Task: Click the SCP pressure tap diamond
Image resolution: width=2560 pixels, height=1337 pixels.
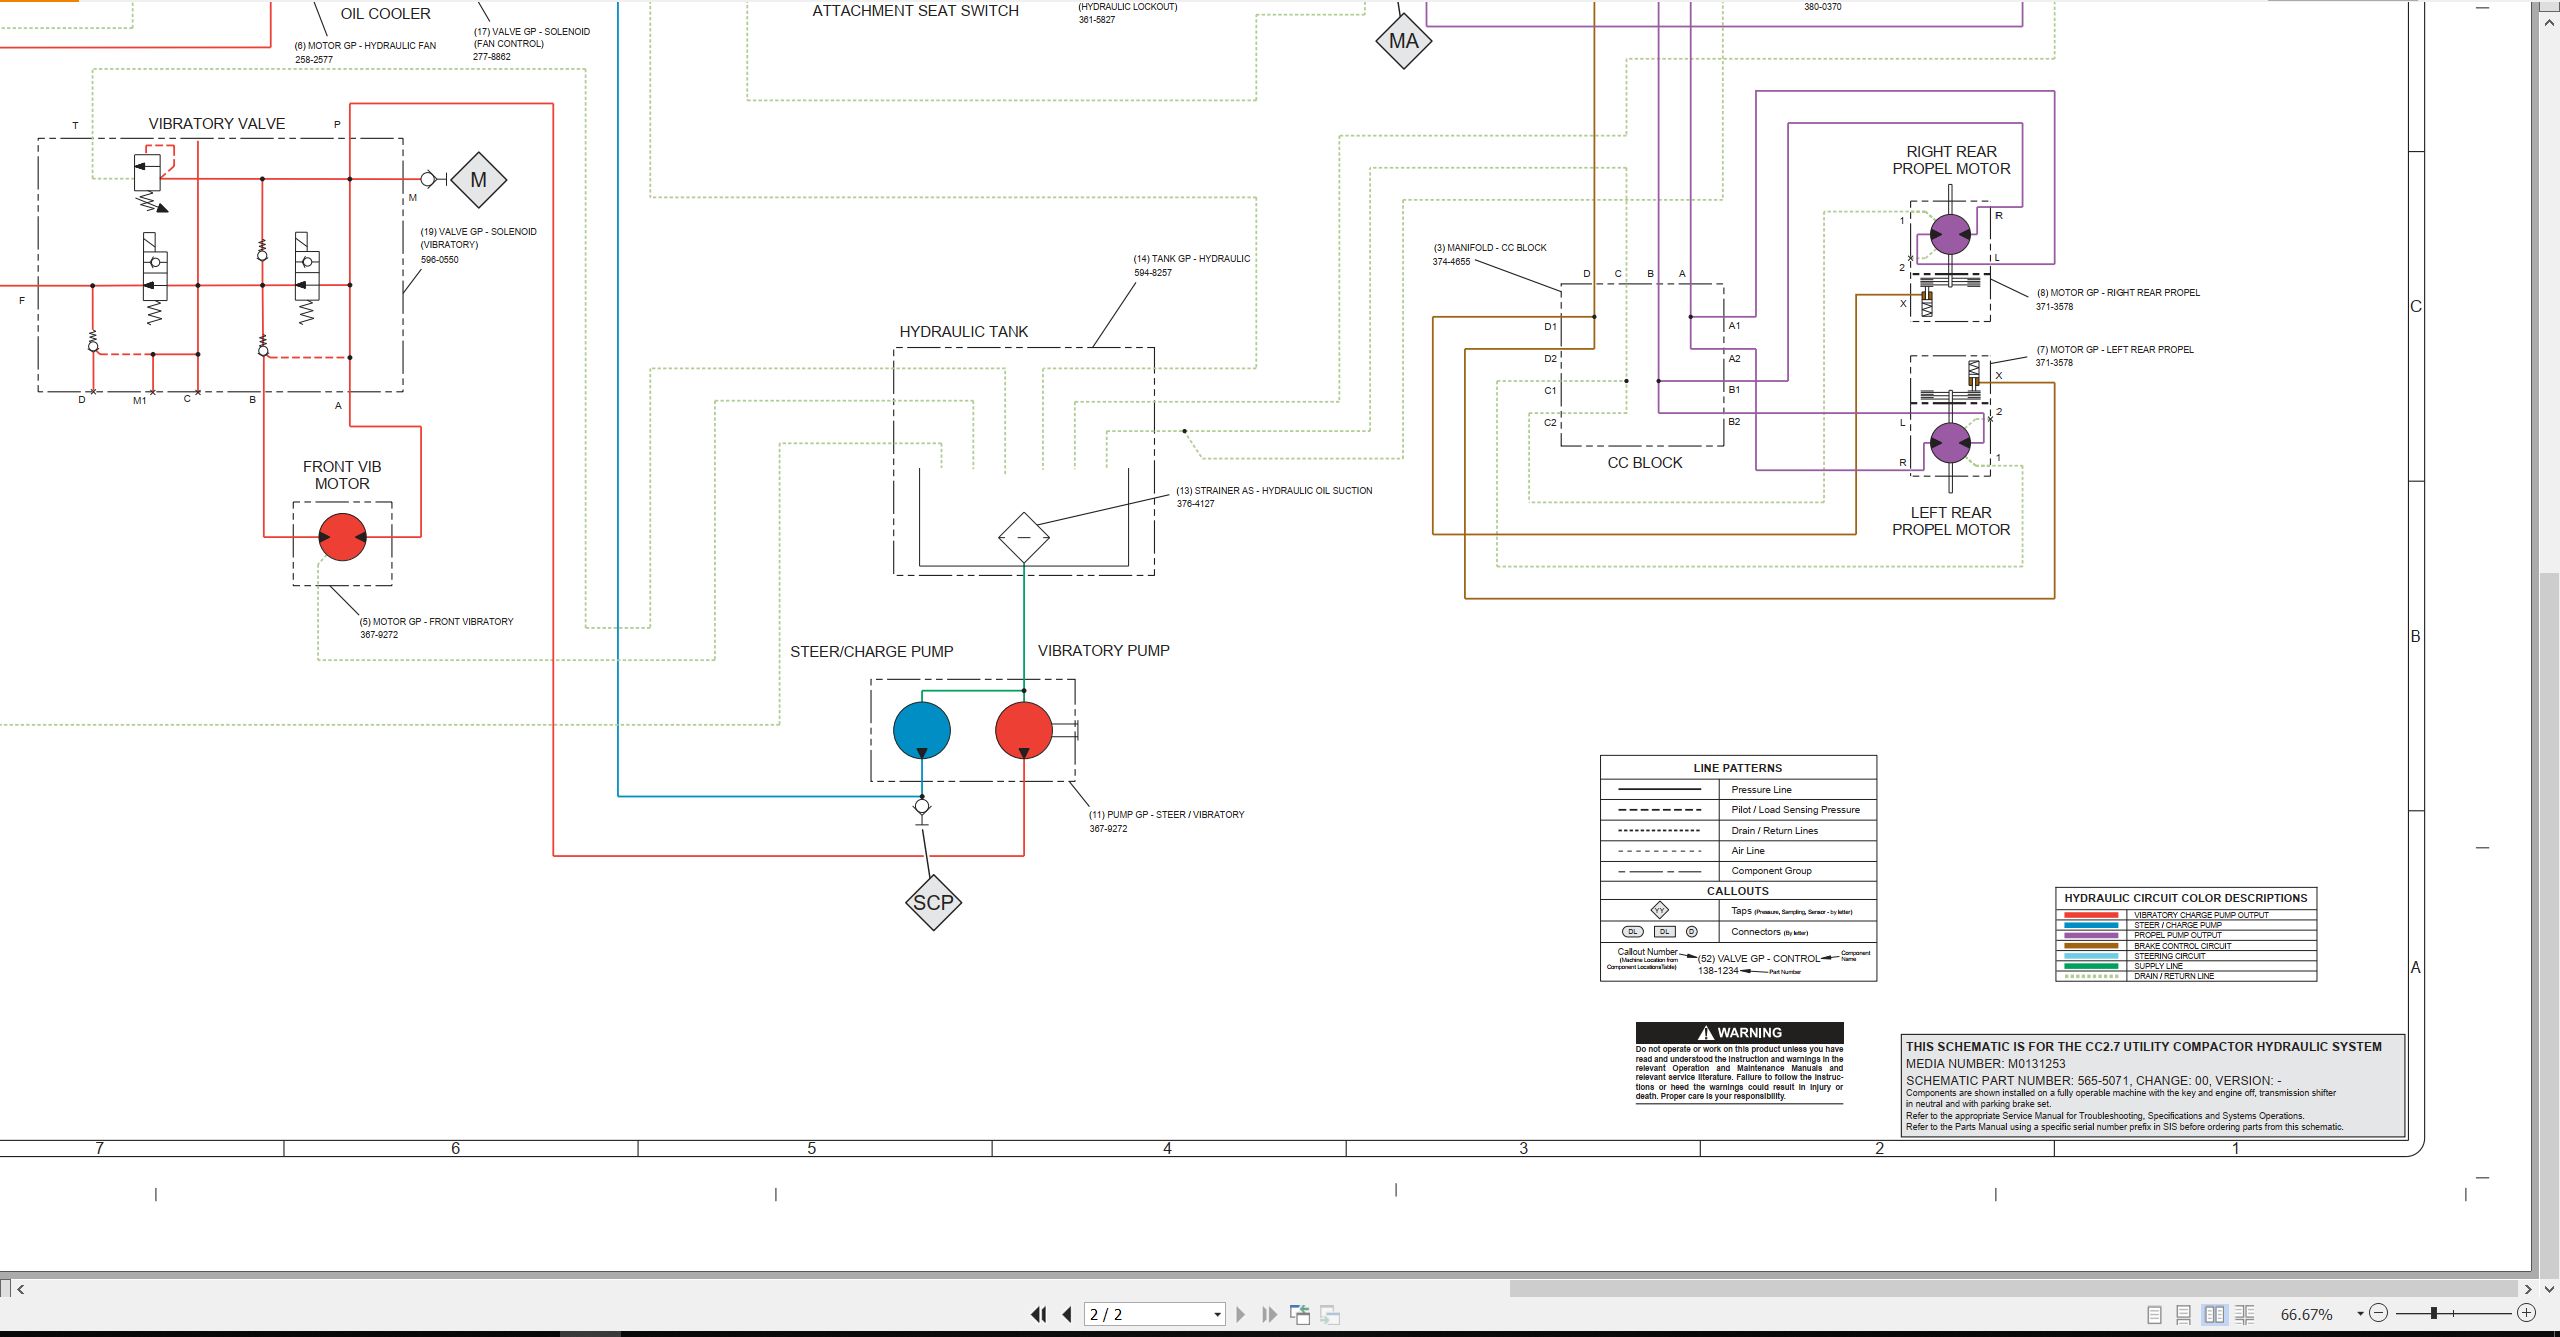Action: (933, 902)
